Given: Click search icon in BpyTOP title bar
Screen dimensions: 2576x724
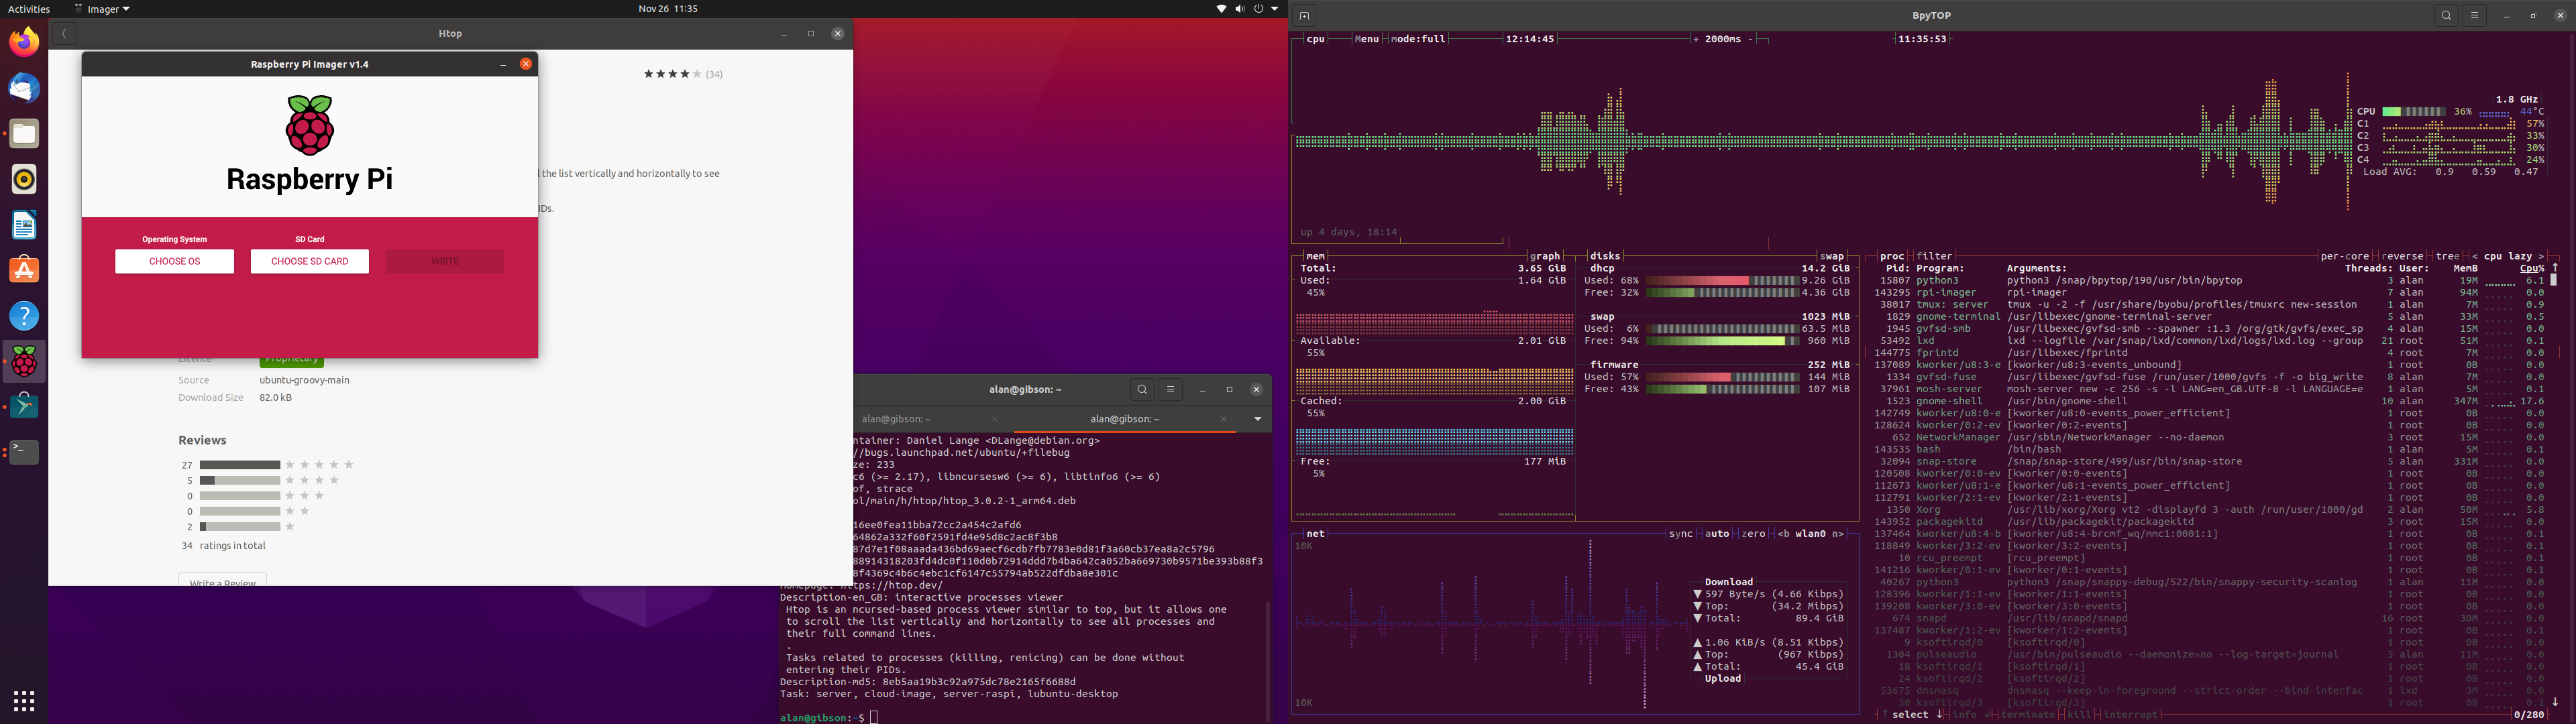Looking at the screenshot, I should click(x=2446, y=16).
